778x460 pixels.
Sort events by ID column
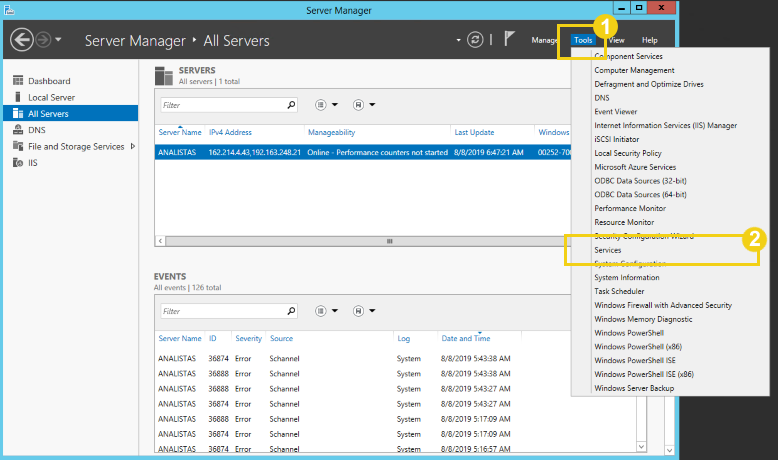pos(212,338)
